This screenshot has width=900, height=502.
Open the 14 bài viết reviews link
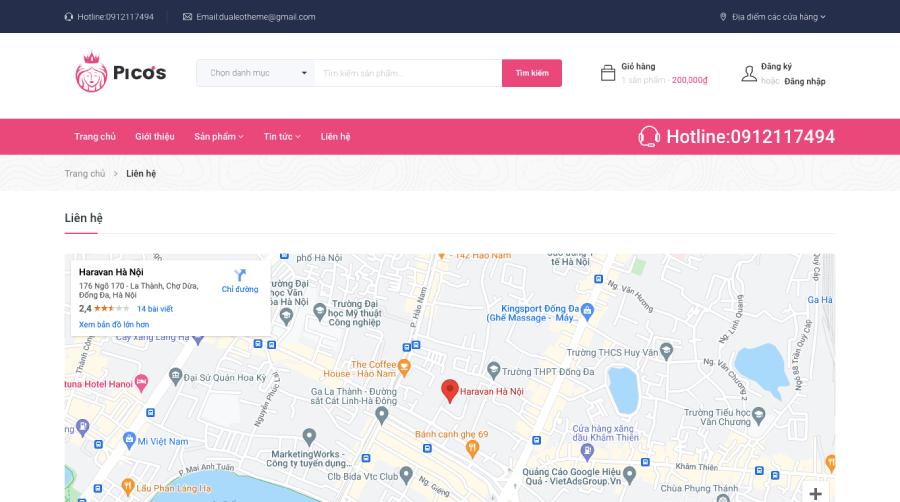pyautogui.click(x=155, y=309)
